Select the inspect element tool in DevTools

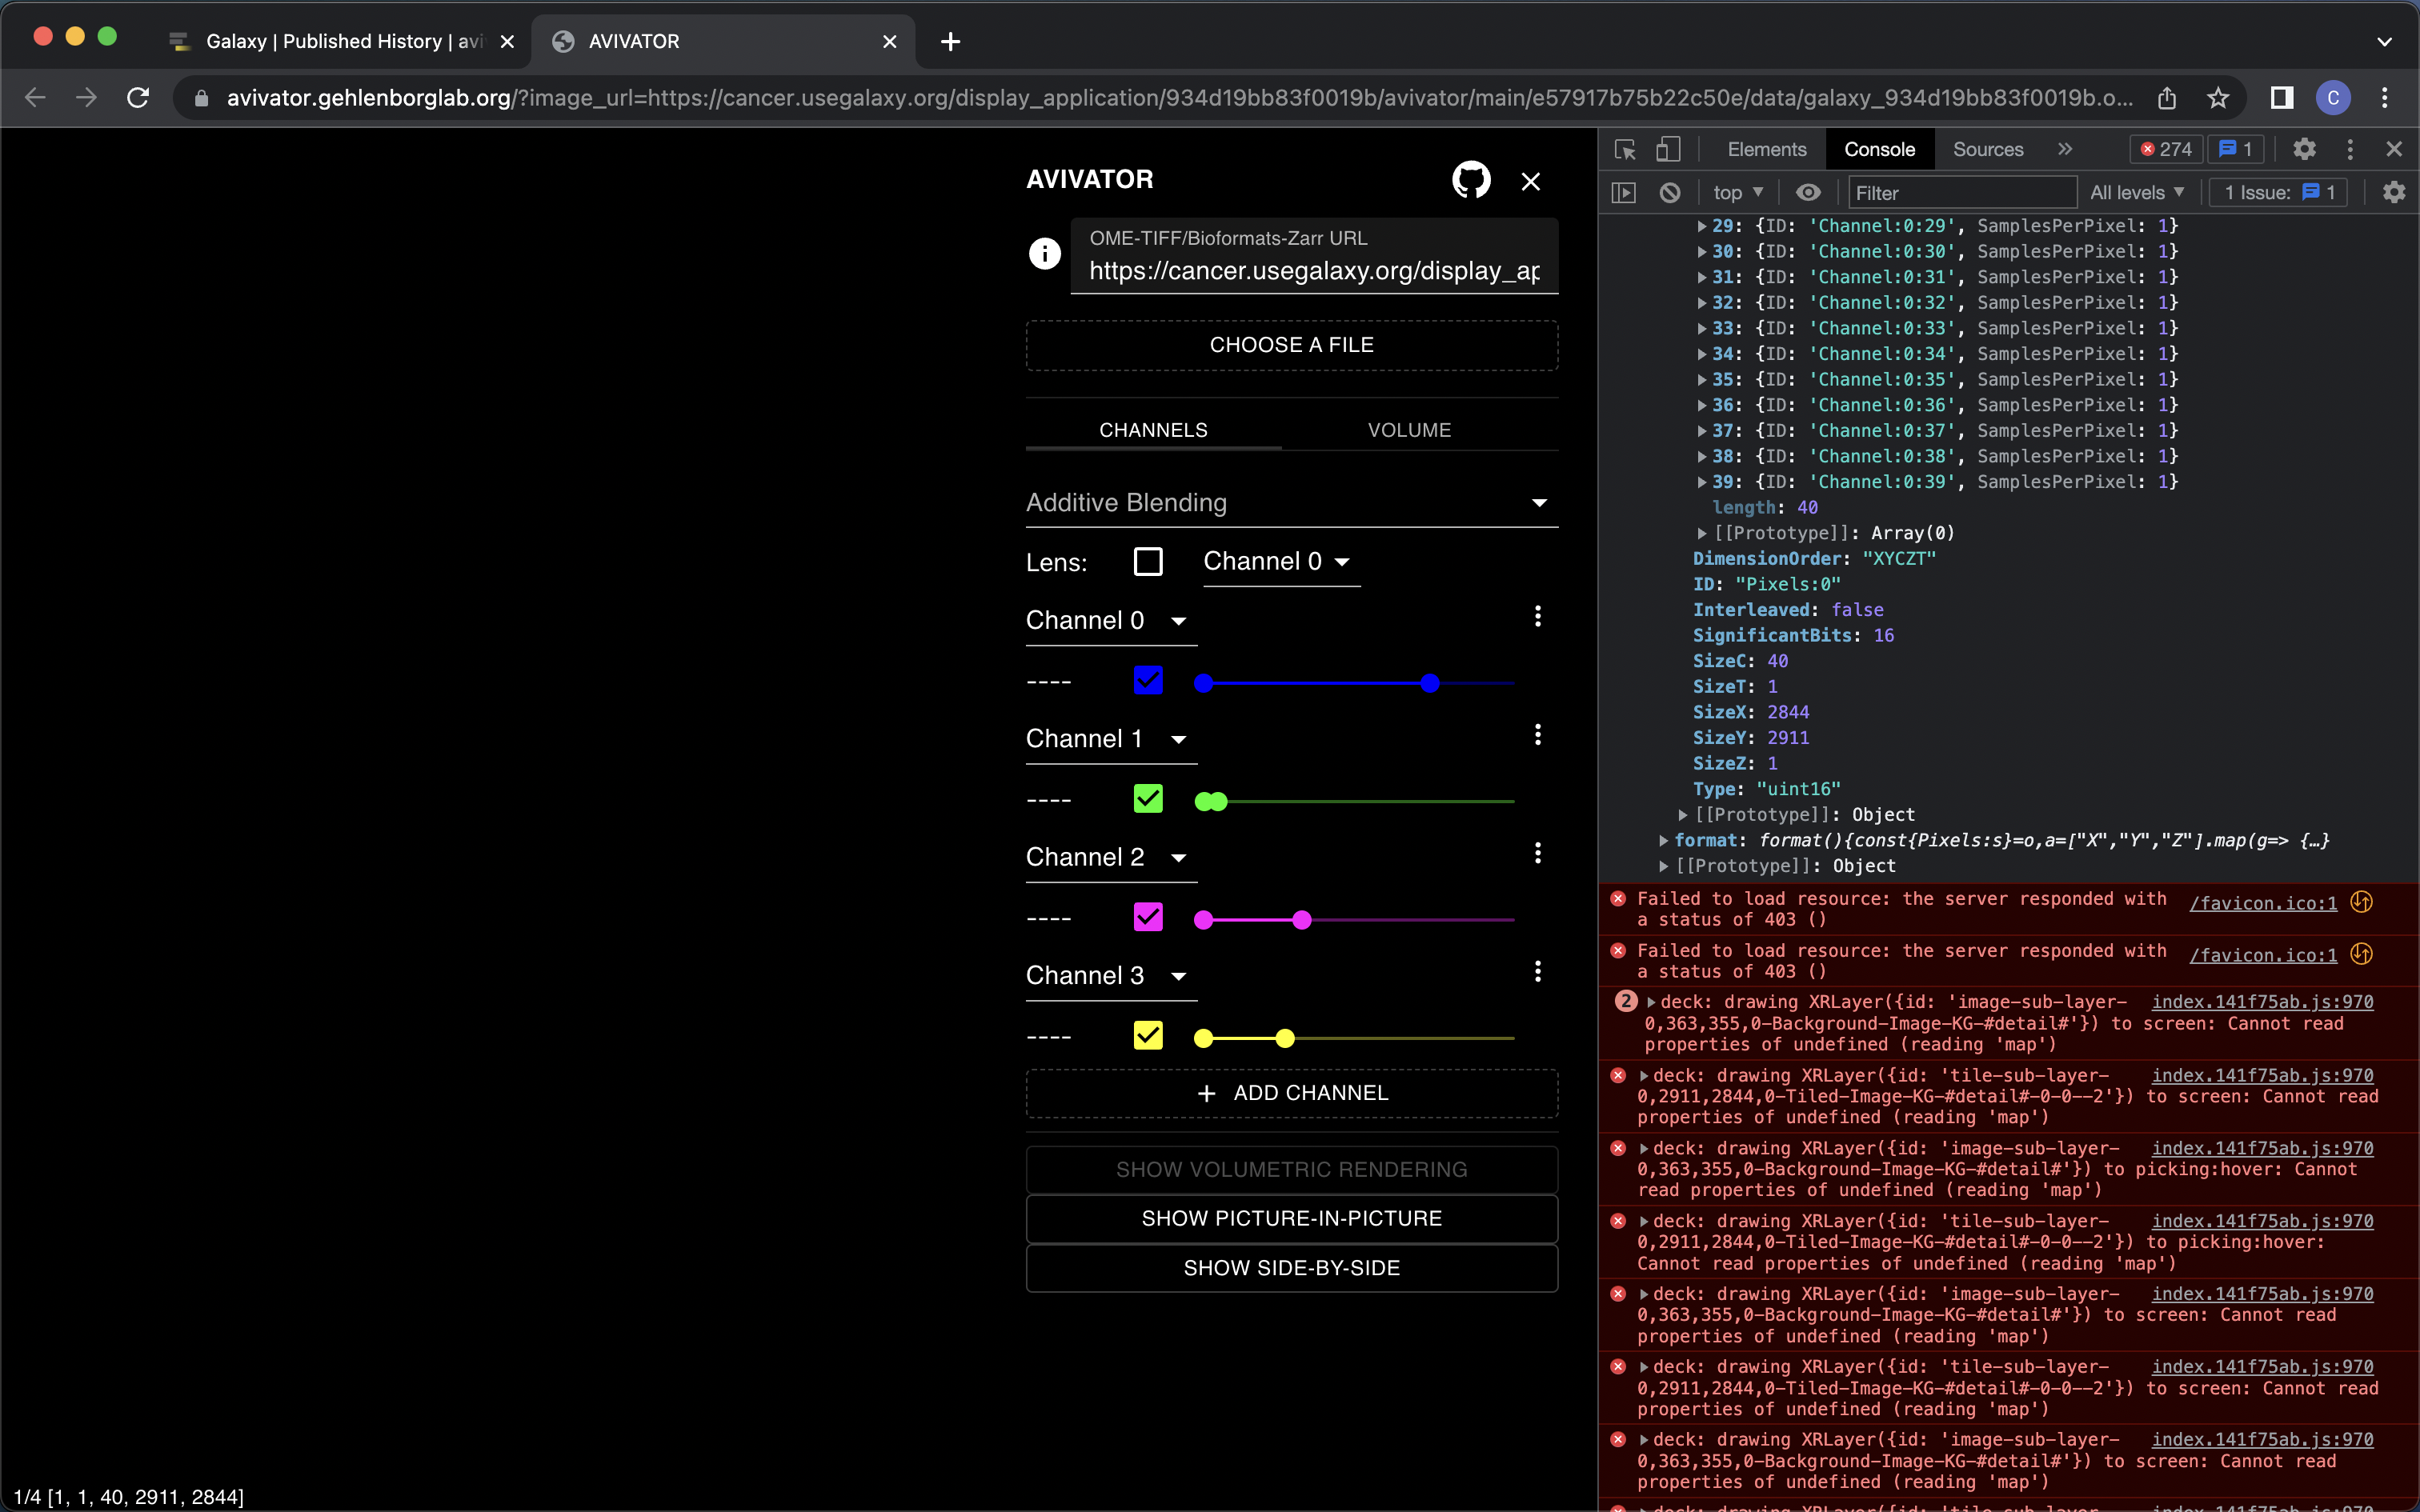[x=1624, y=148]
